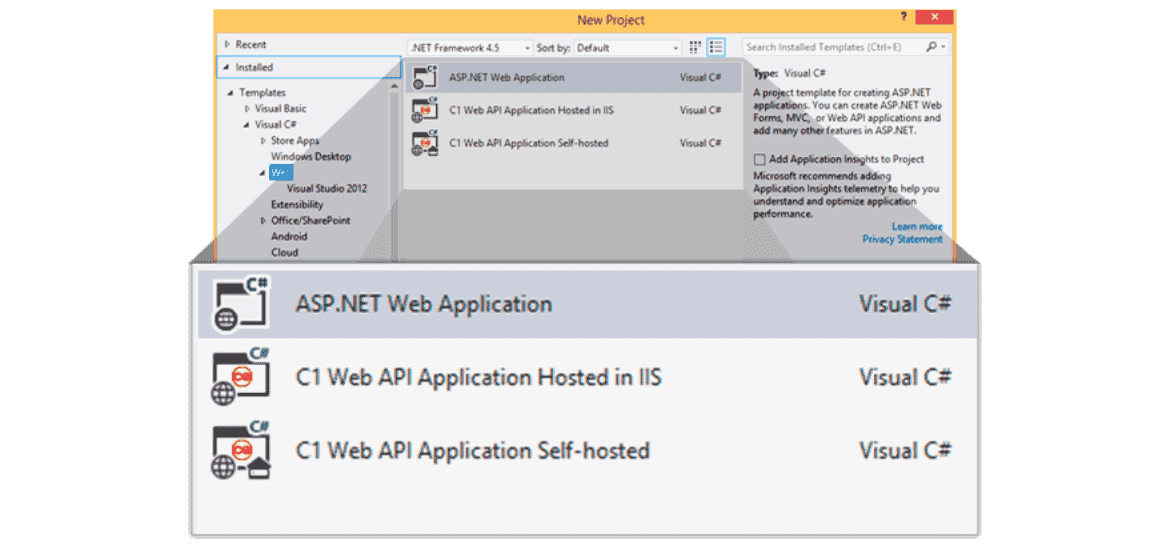Expand the Recent section
The image size is (1170, 550).
(227, 45)
